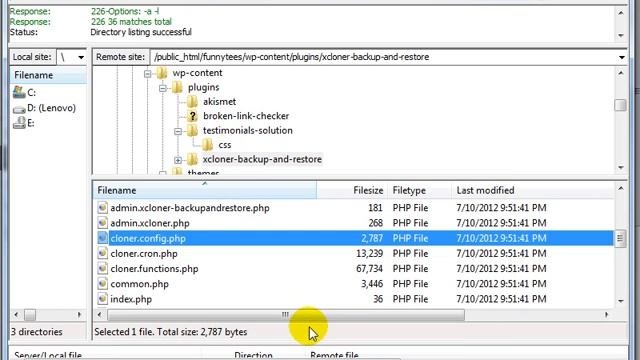Sort remote files by Filetype column

coord(420,191)
